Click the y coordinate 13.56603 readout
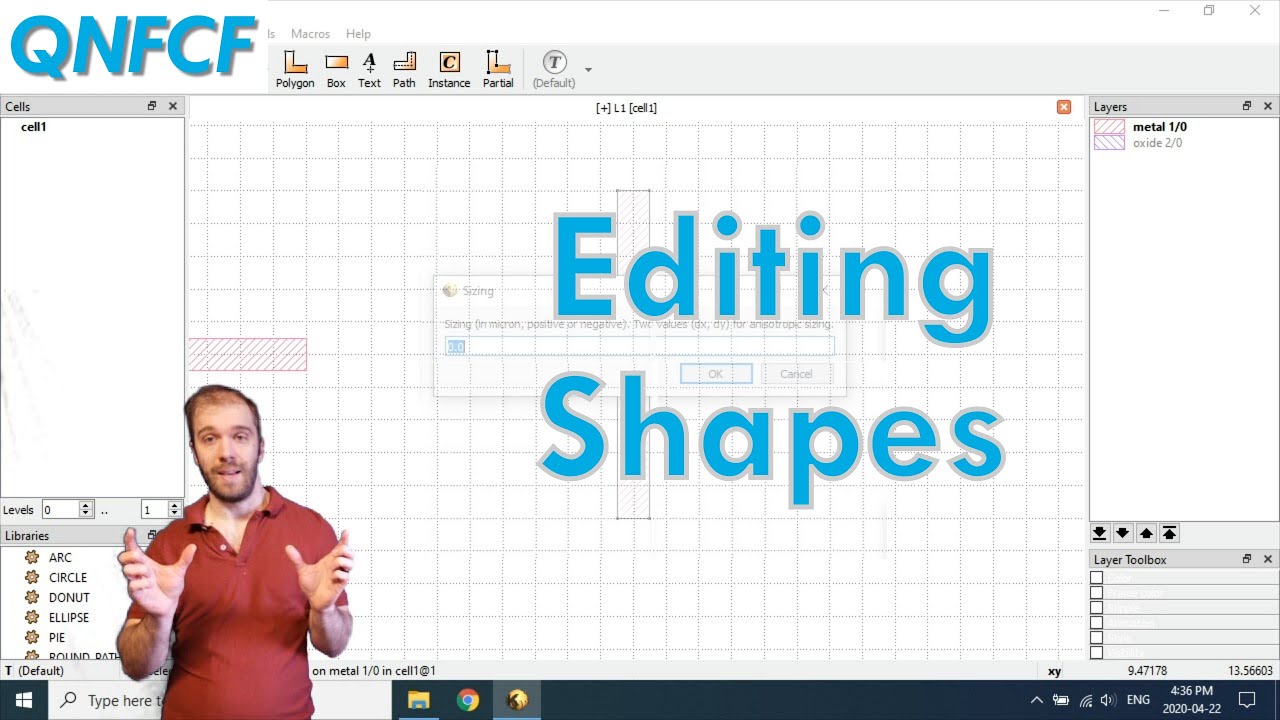 [1250, 671]
